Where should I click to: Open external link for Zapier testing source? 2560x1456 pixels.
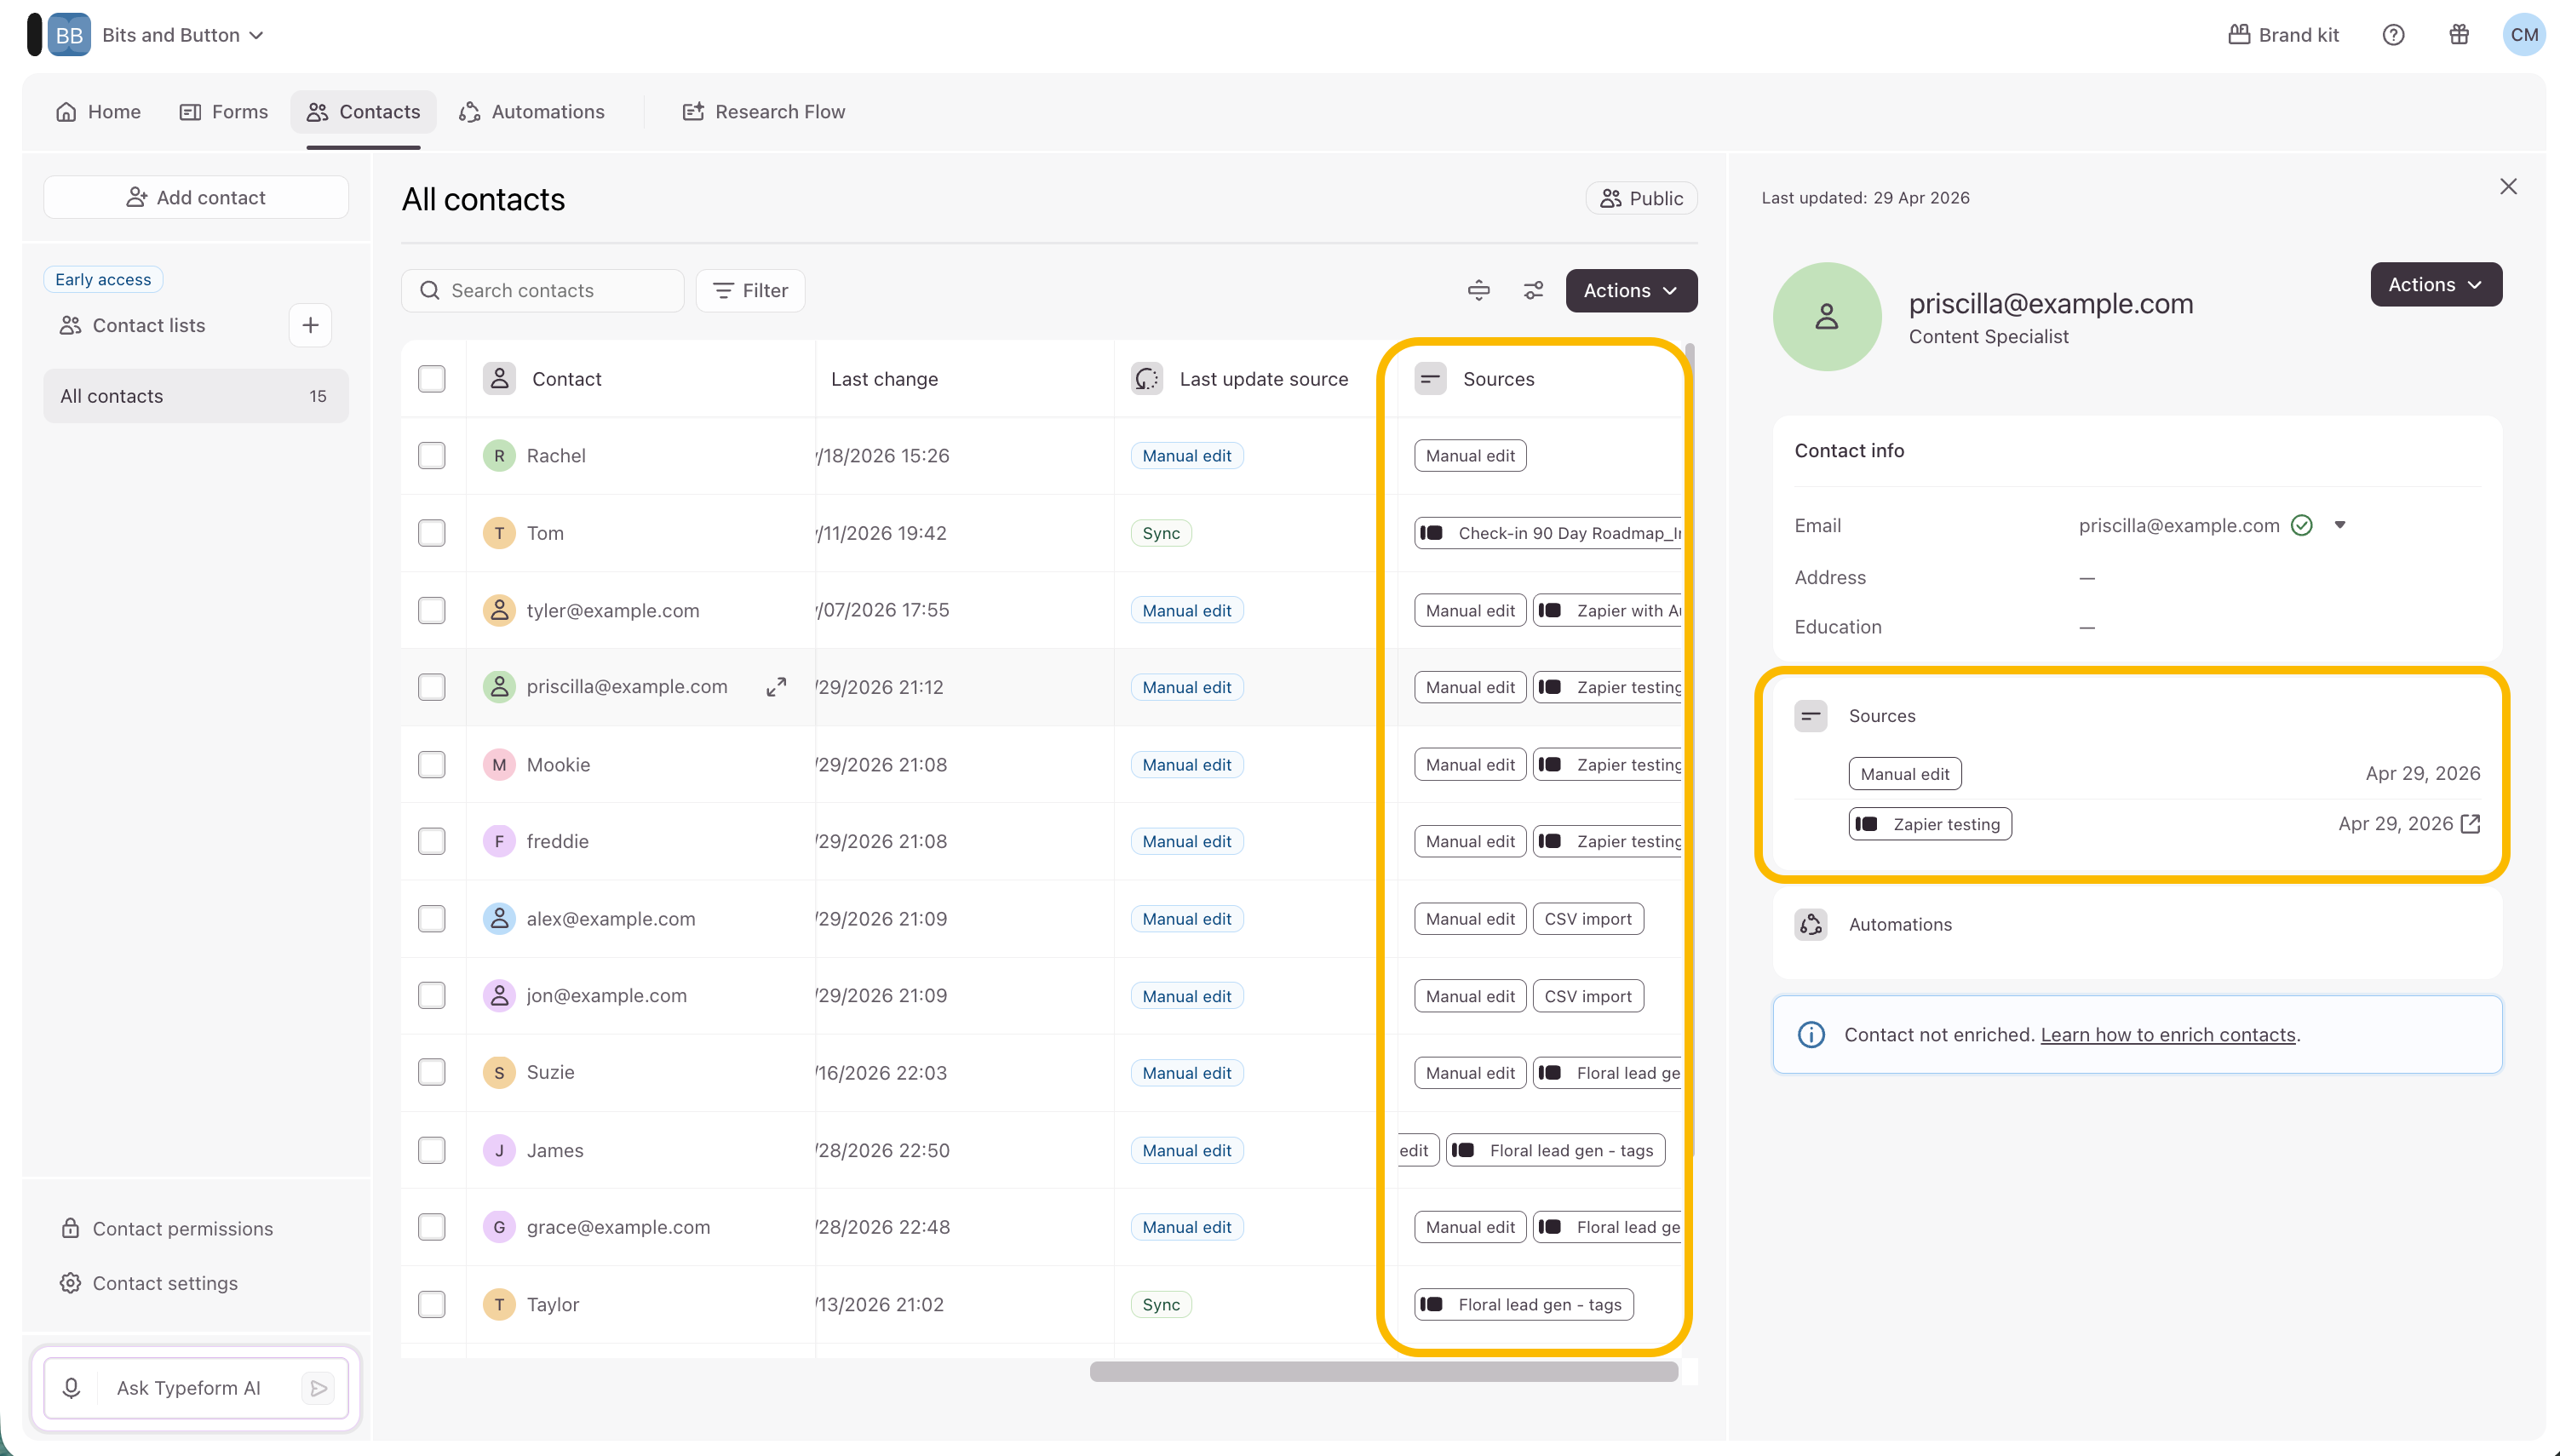click(2471, 824)
